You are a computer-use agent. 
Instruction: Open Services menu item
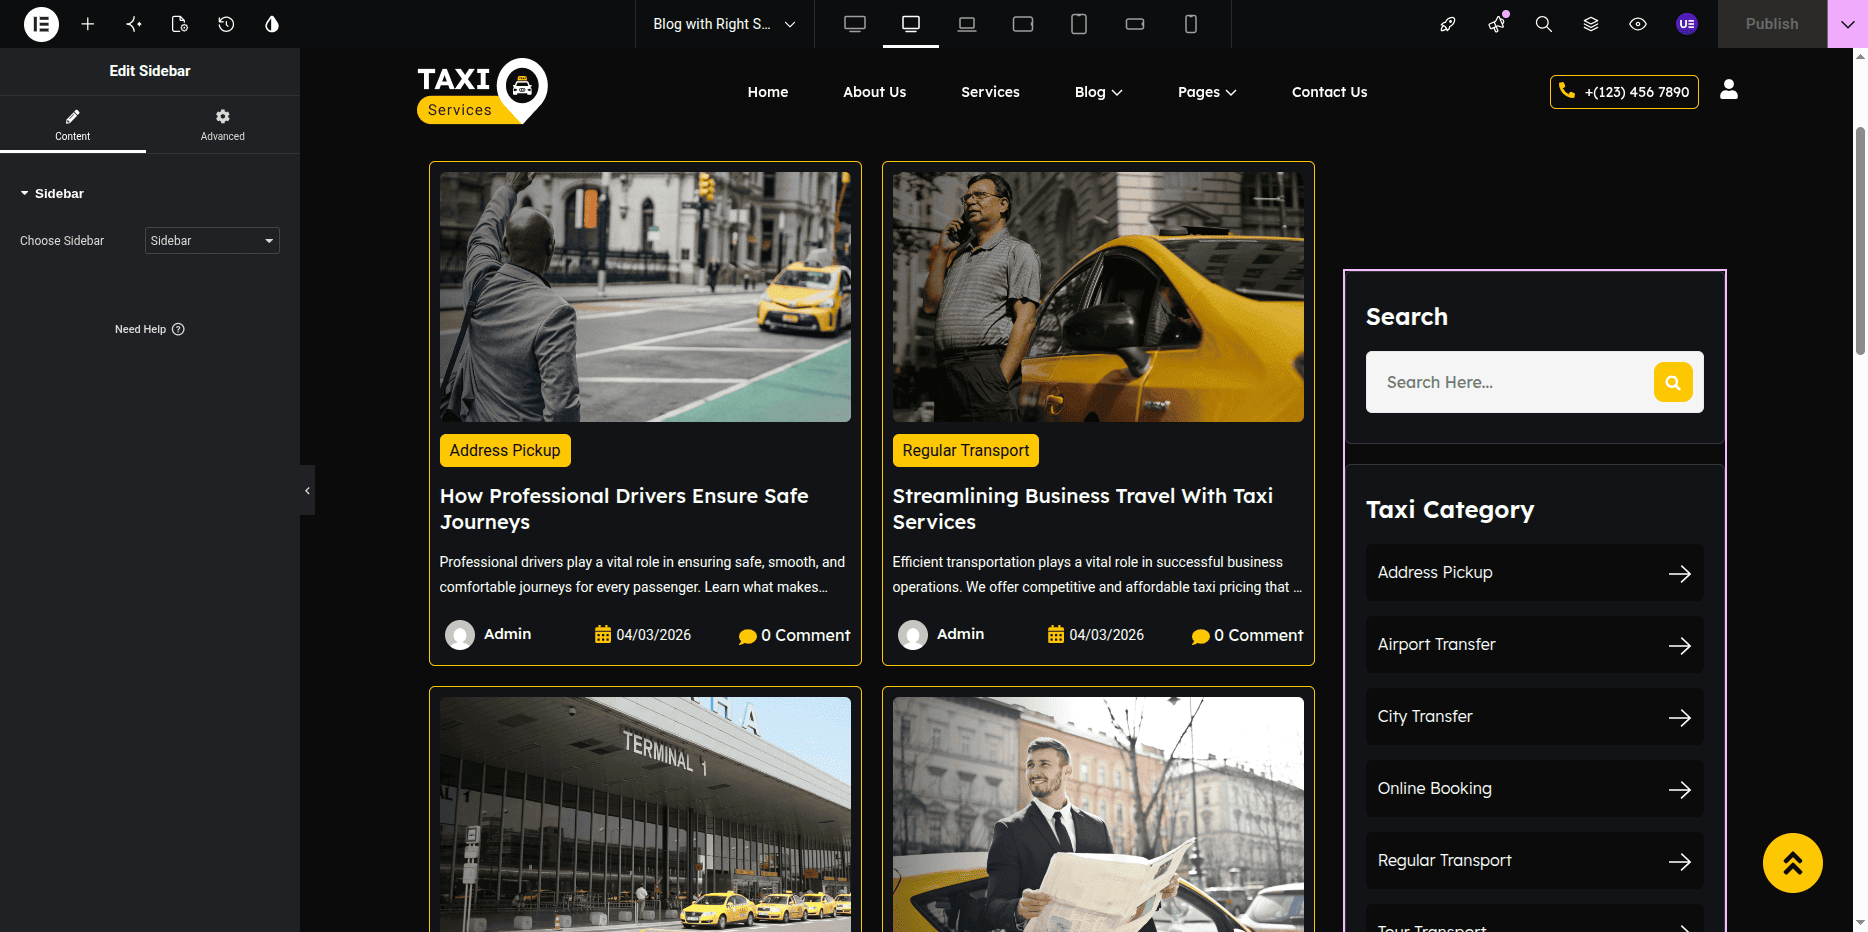990,92
